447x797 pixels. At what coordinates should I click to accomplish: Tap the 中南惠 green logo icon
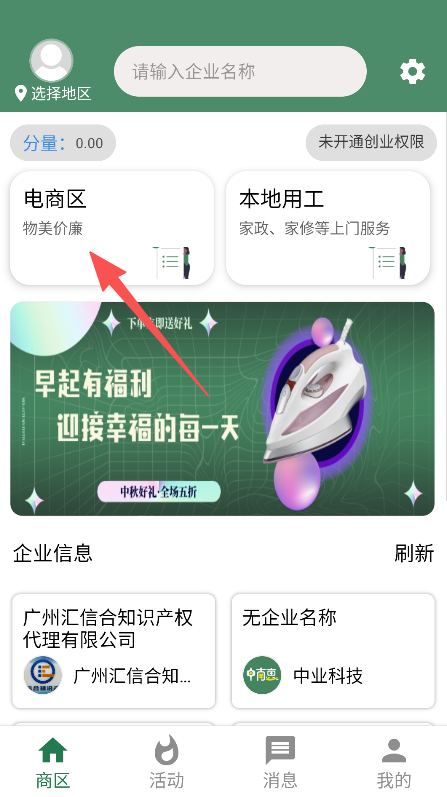(x=262, y=676)
